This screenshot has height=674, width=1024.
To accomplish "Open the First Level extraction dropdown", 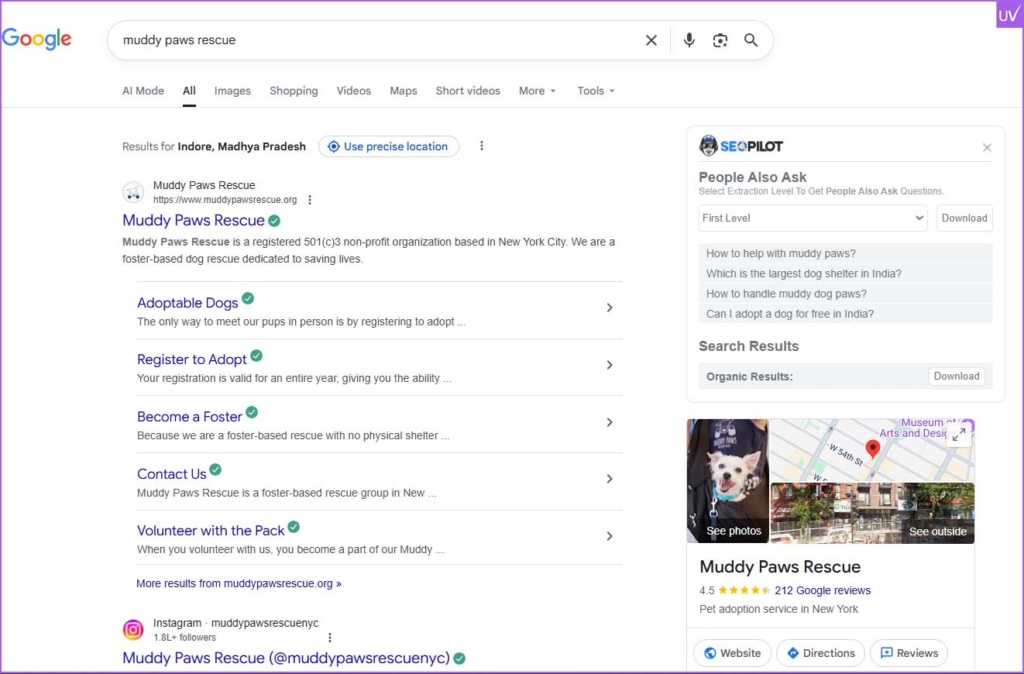I will pos(813,218).
